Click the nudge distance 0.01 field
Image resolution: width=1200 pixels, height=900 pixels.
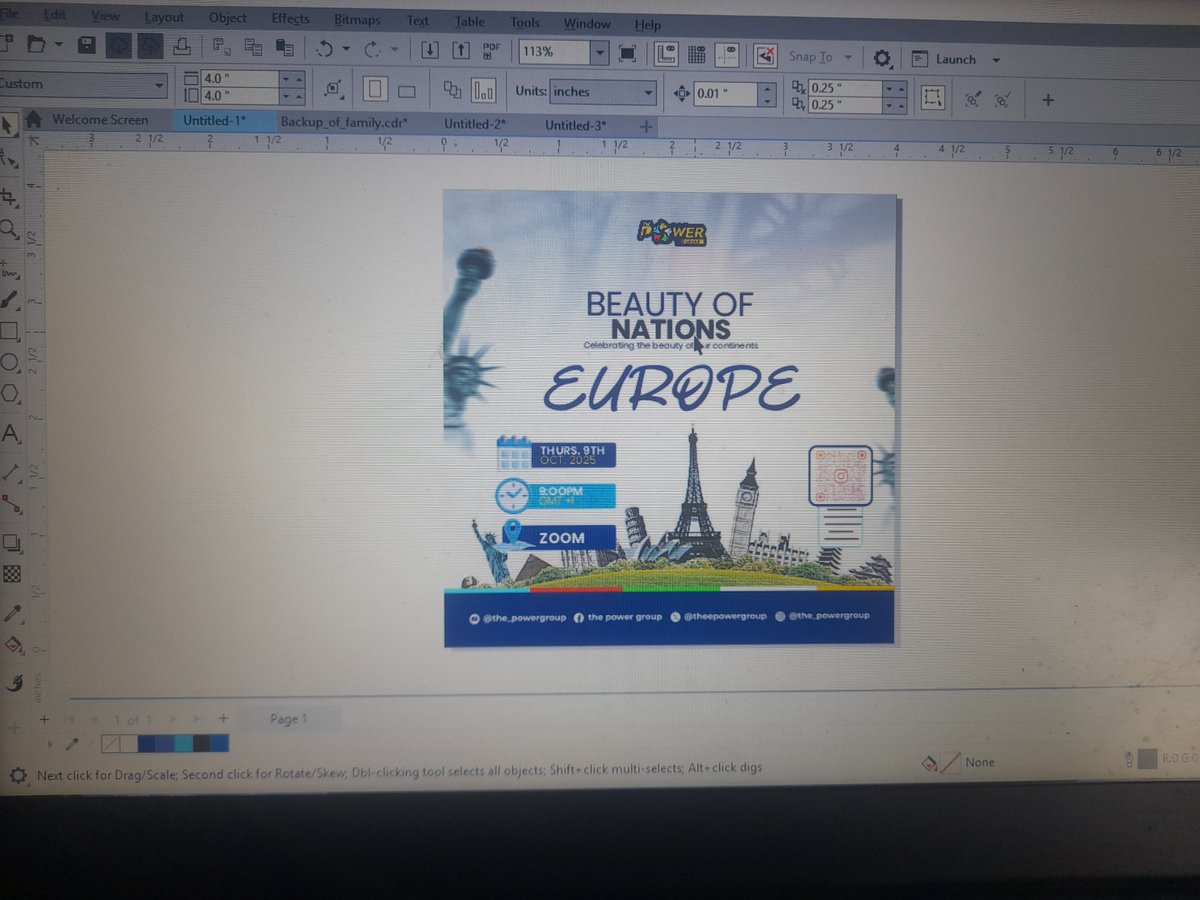[x=726, y=94]
